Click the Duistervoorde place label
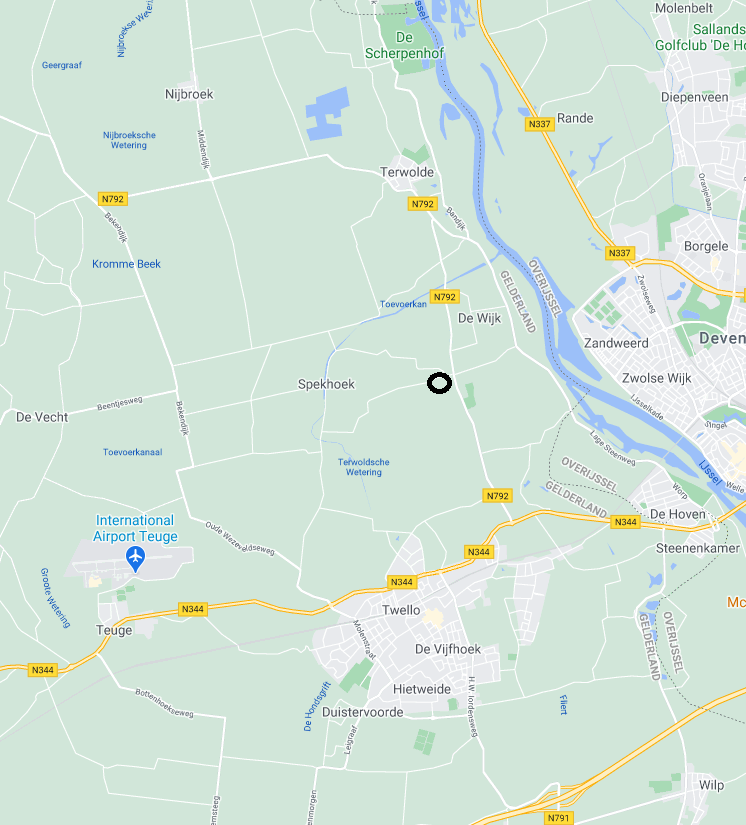 coord(362,712)
